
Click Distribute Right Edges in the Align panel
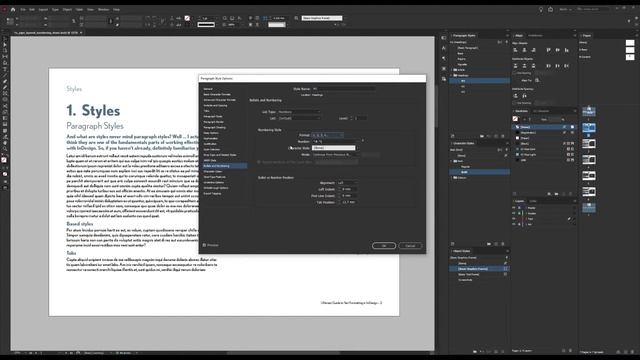[567, 65]
